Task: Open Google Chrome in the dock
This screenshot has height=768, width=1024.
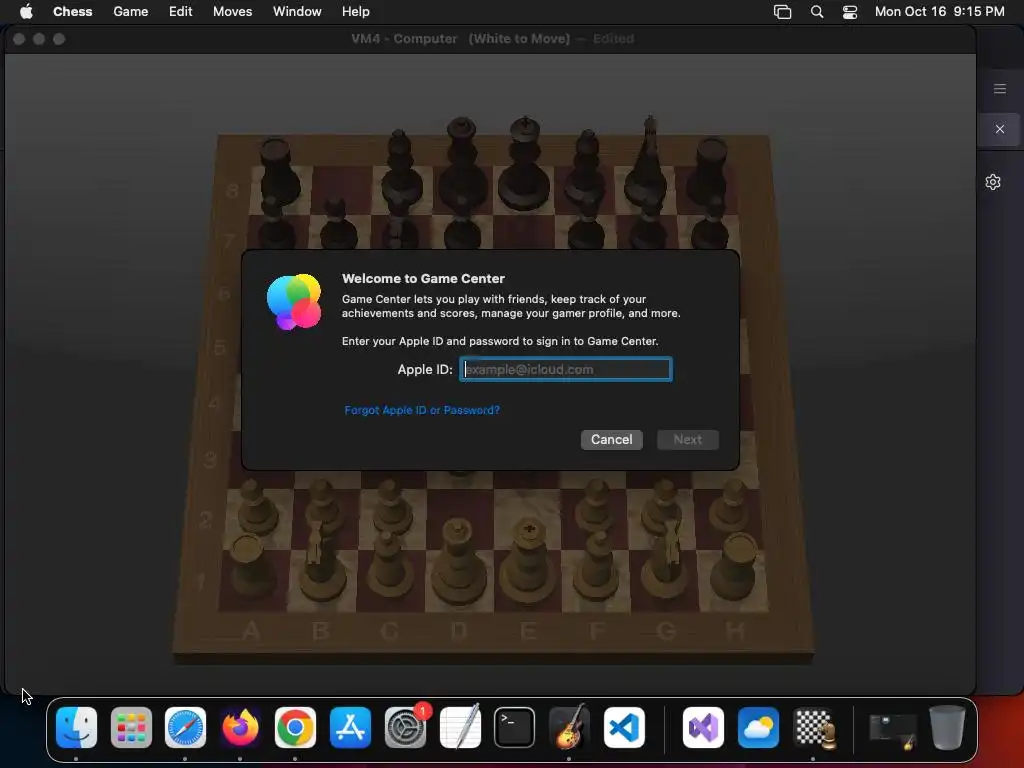Action: [x=295, y=728]
